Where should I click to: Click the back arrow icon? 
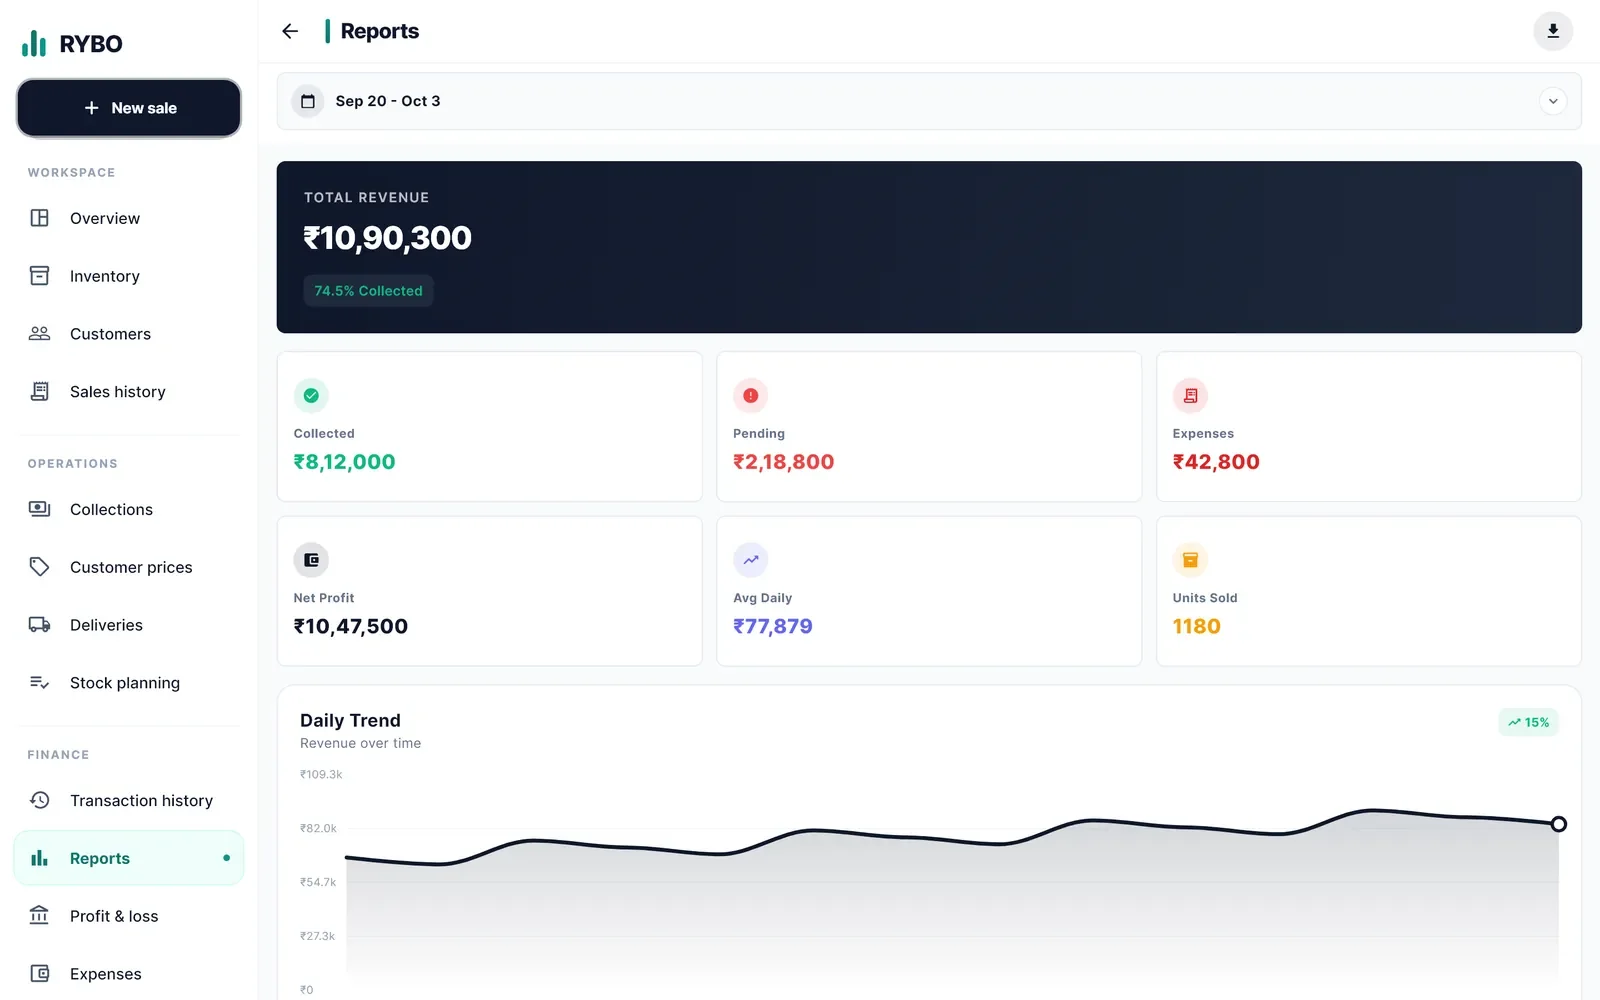tap(290, 31)
